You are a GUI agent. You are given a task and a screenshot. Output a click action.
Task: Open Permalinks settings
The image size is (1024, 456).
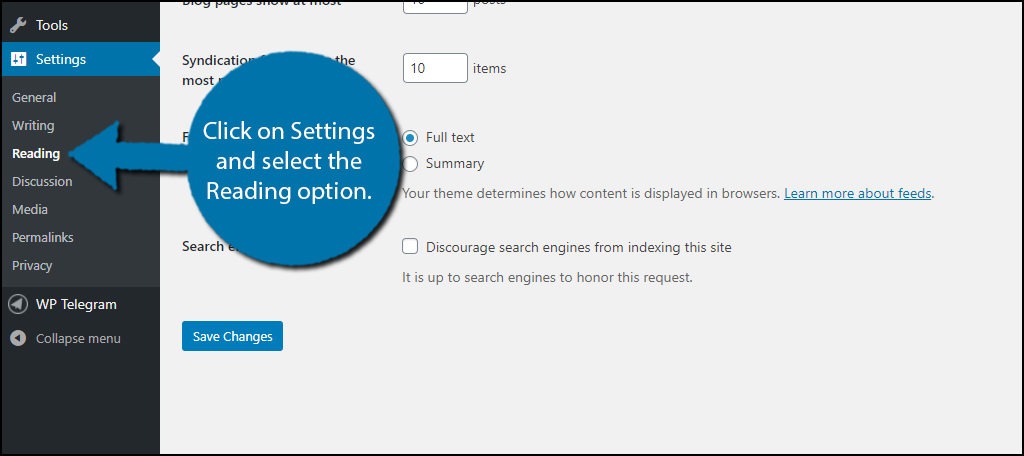coord(42,237)
